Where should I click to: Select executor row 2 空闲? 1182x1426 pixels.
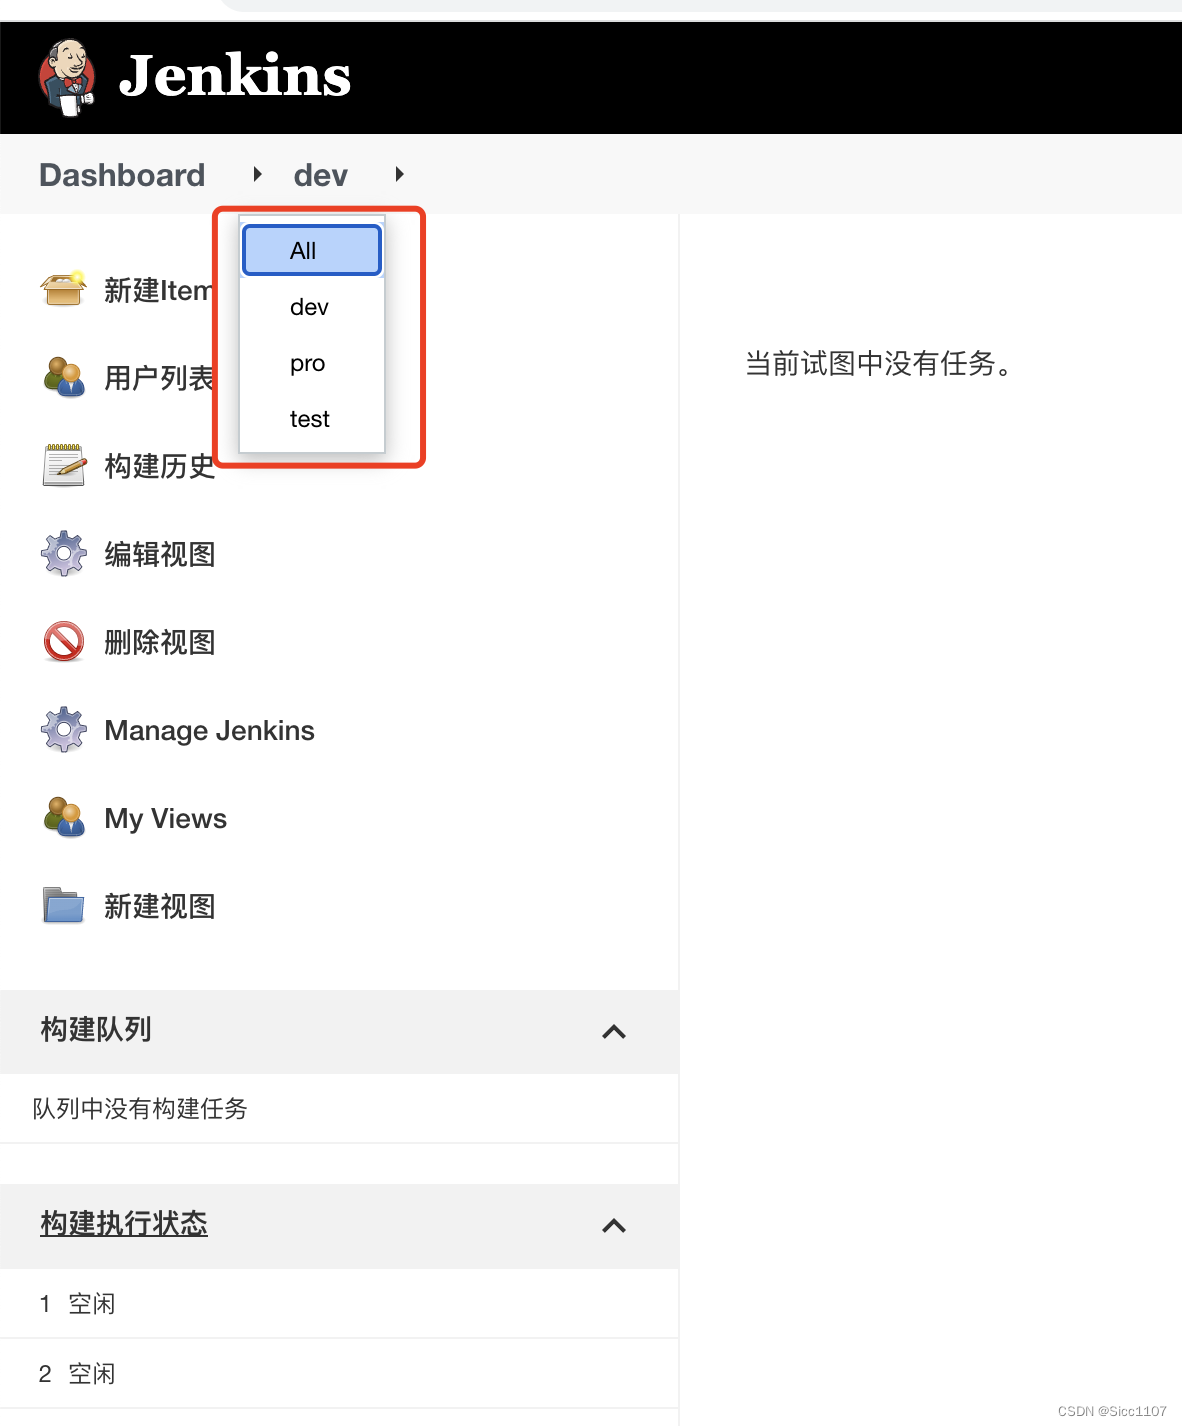(x=339, y=1373)
